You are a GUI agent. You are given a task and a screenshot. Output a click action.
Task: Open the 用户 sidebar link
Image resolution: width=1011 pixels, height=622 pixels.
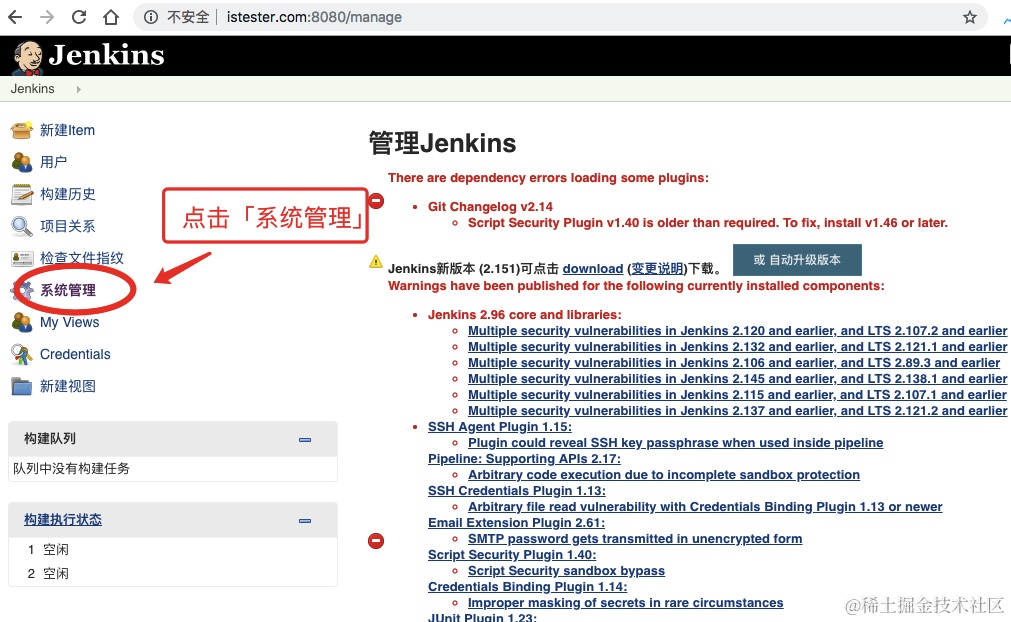tap(54, 162)
